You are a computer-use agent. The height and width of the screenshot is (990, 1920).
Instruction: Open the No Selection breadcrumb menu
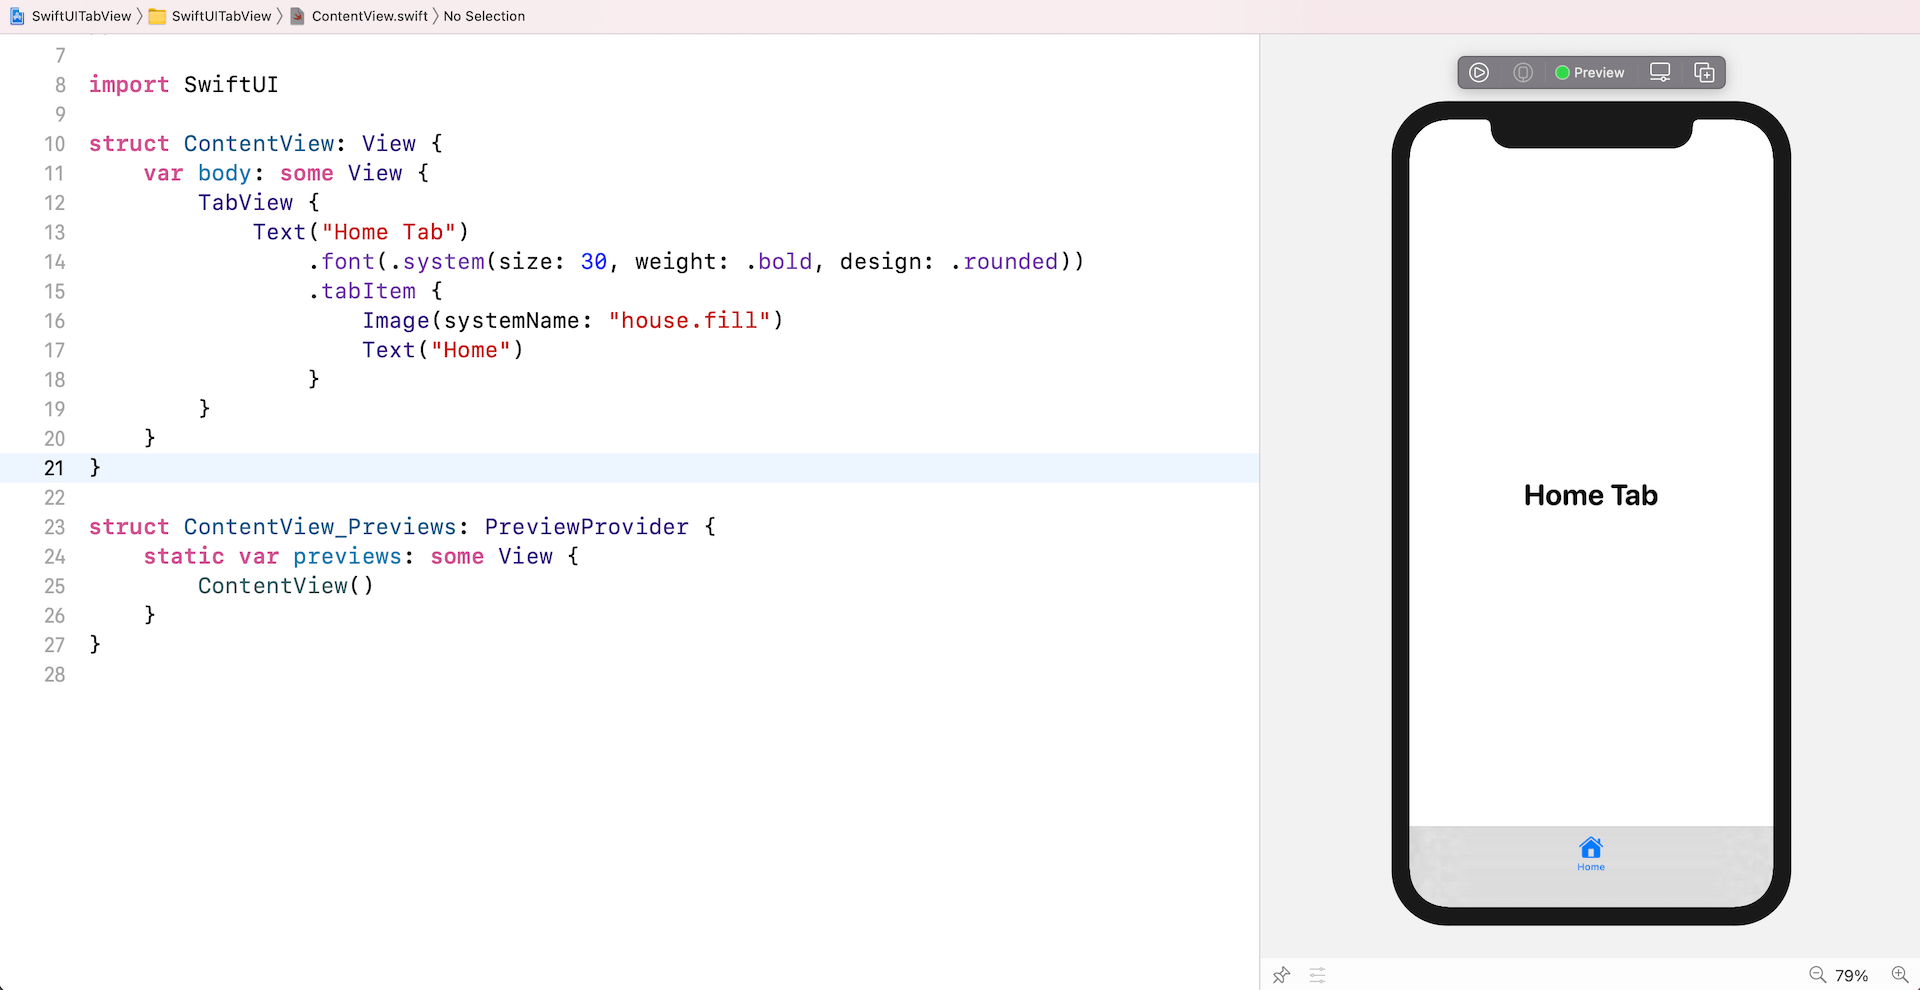tap(484, 16)
